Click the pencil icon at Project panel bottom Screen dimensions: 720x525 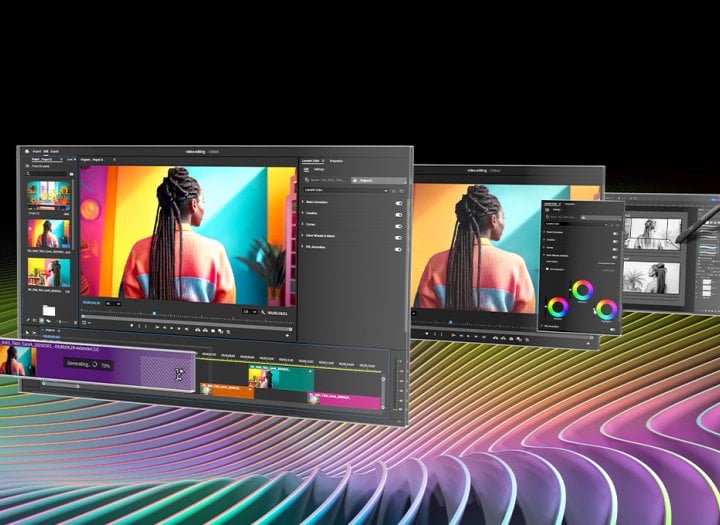(28, 320)
